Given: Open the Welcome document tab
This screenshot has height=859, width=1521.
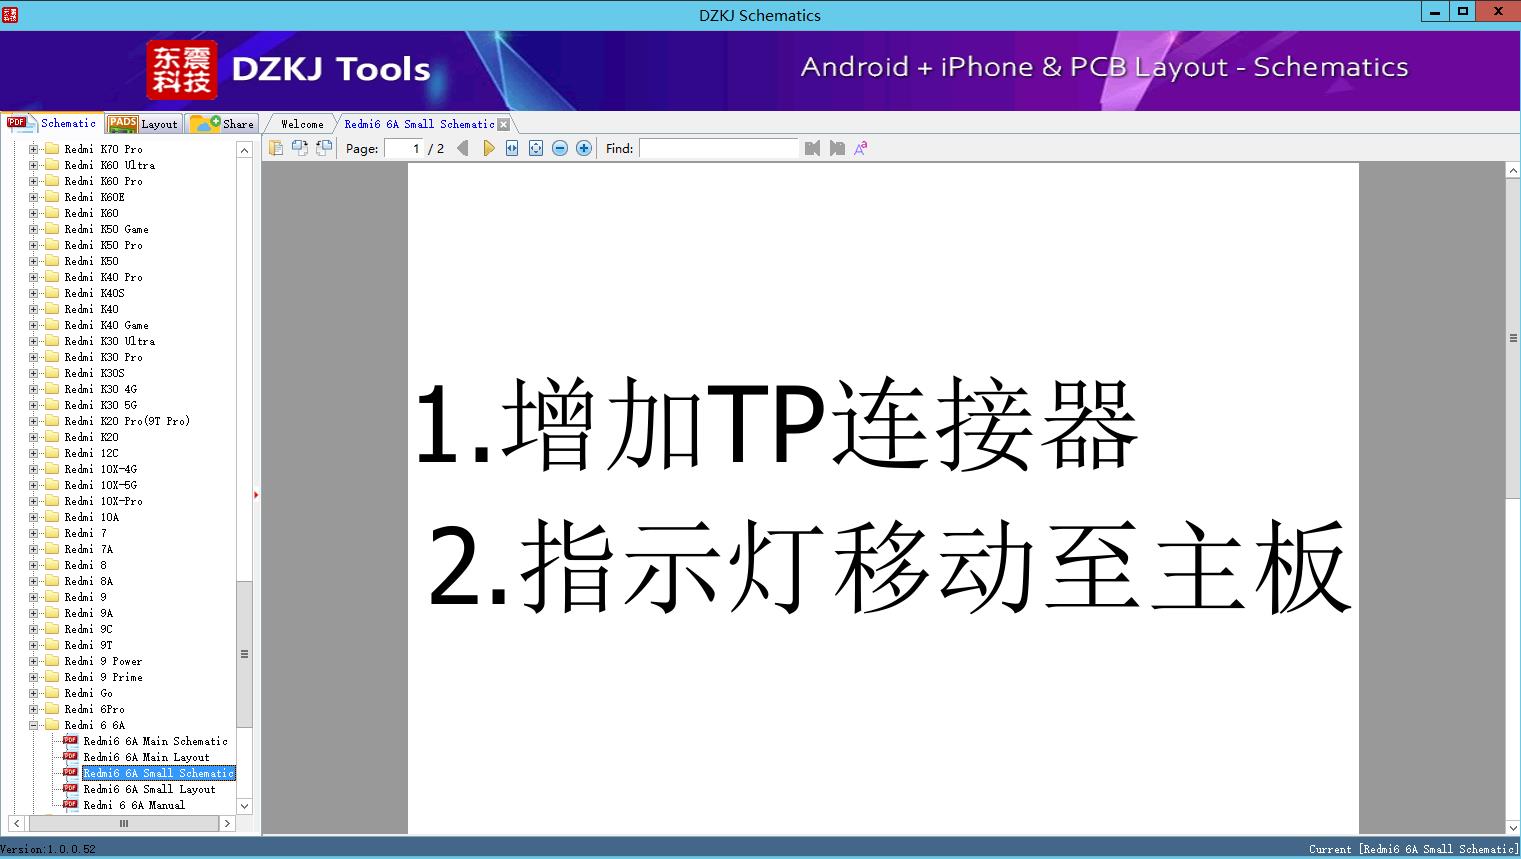Looking at the screenshot, I should pyautogui.click(x=302, y=124).
